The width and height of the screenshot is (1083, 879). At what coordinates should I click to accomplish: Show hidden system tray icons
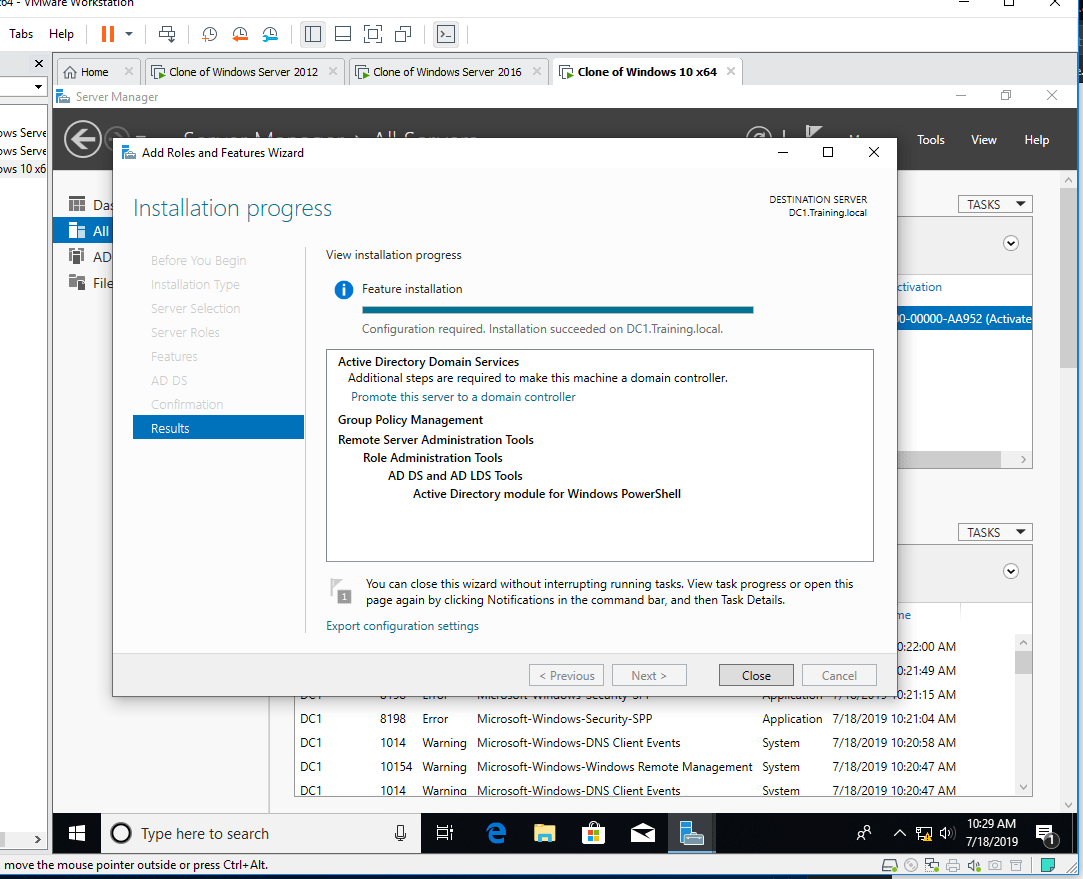point(899,833)
